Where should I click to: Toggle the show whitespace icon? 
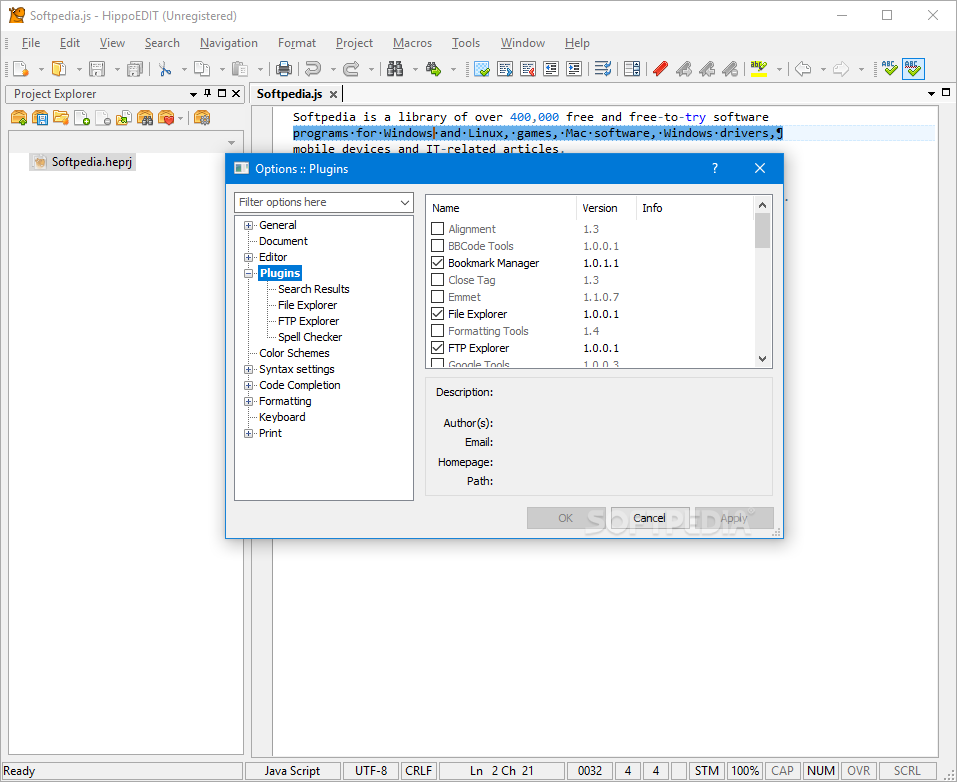[482, 68]
